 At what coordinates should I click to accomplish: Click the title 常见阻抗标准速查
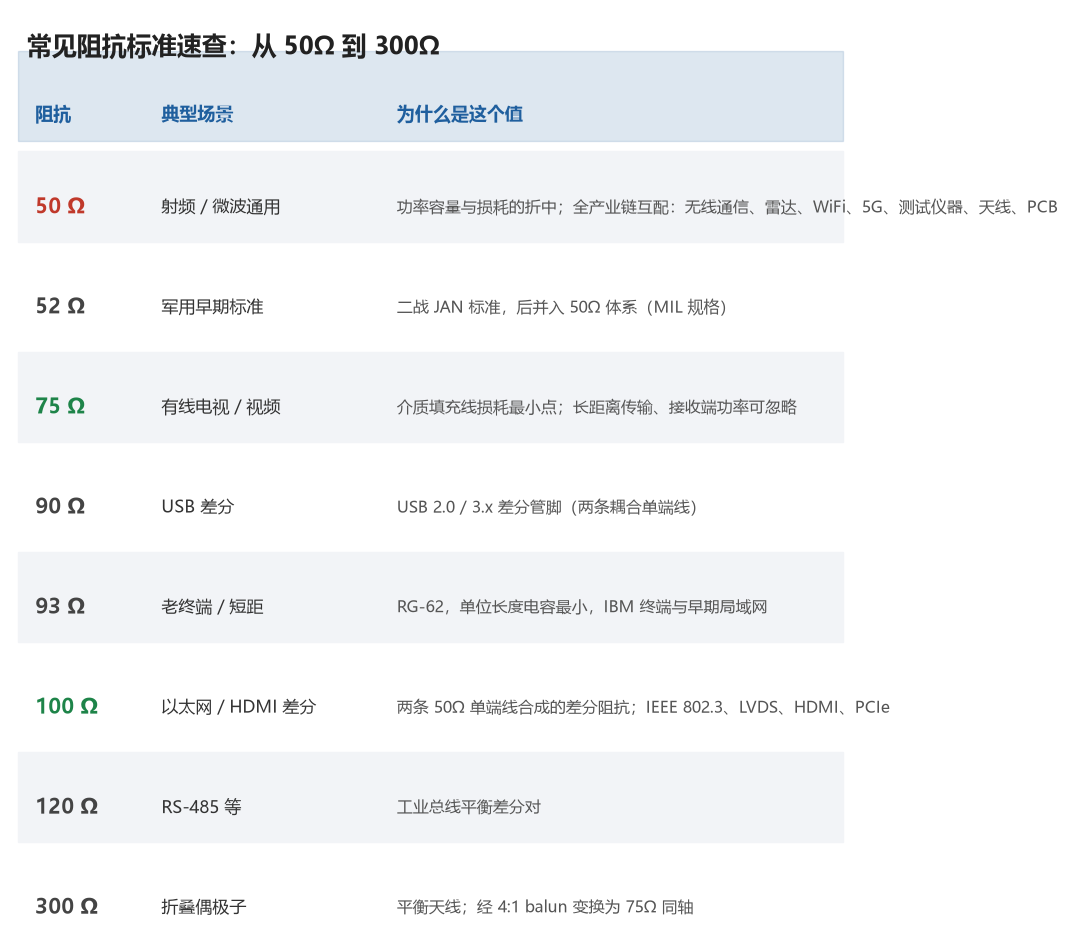(127, 46)
